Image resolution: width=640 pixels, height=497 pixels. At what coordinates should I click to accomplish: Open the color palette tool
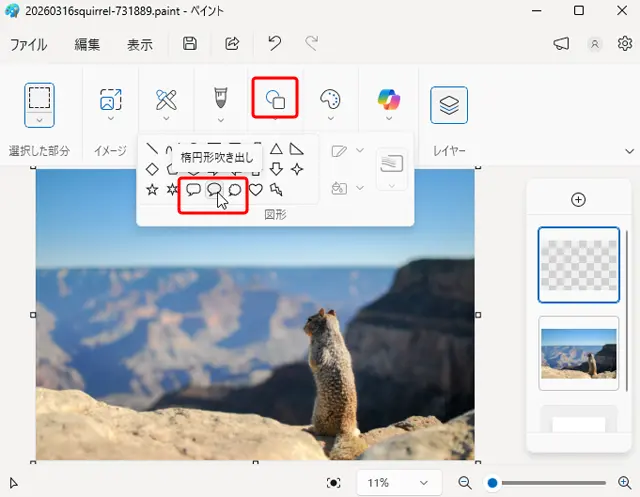pyautogui.click(x=330, y=99)
